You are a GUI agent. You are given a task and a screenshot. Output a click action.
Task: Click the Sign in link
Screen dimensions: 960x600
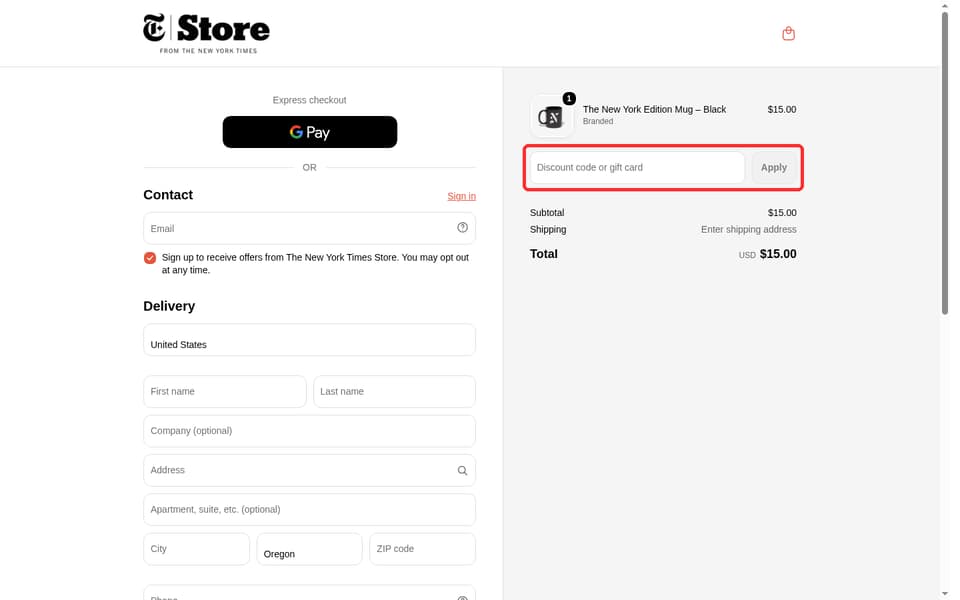(x=461, y=196)
